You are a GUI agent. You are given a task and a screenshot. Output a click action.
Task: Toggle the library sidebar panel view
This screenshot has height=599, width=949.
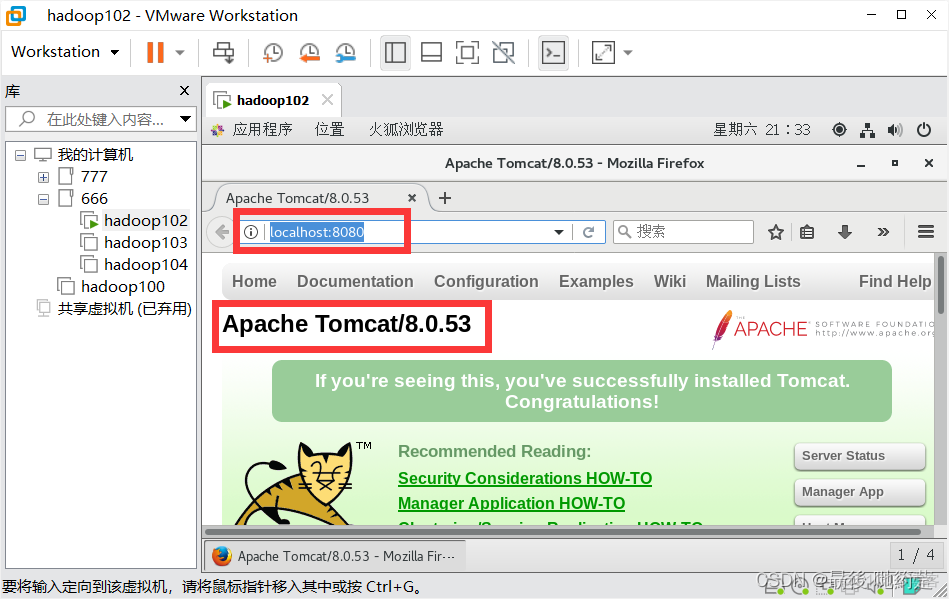coord(395,53)
